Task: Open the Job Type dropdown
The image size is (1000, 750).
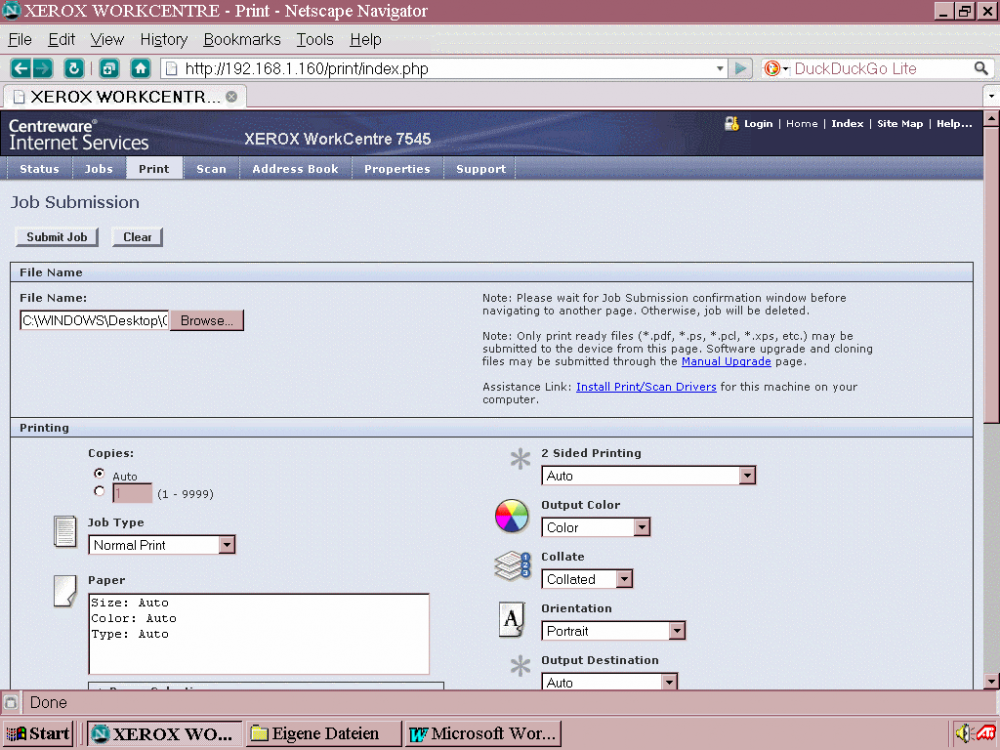Action: tap(228, 545)
